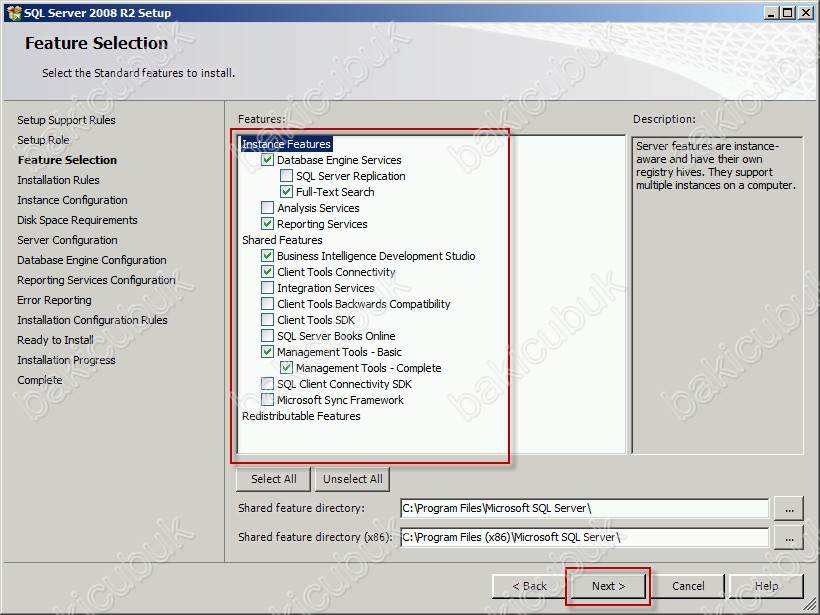Click Setup Support Rules step

tap(66, 120)
